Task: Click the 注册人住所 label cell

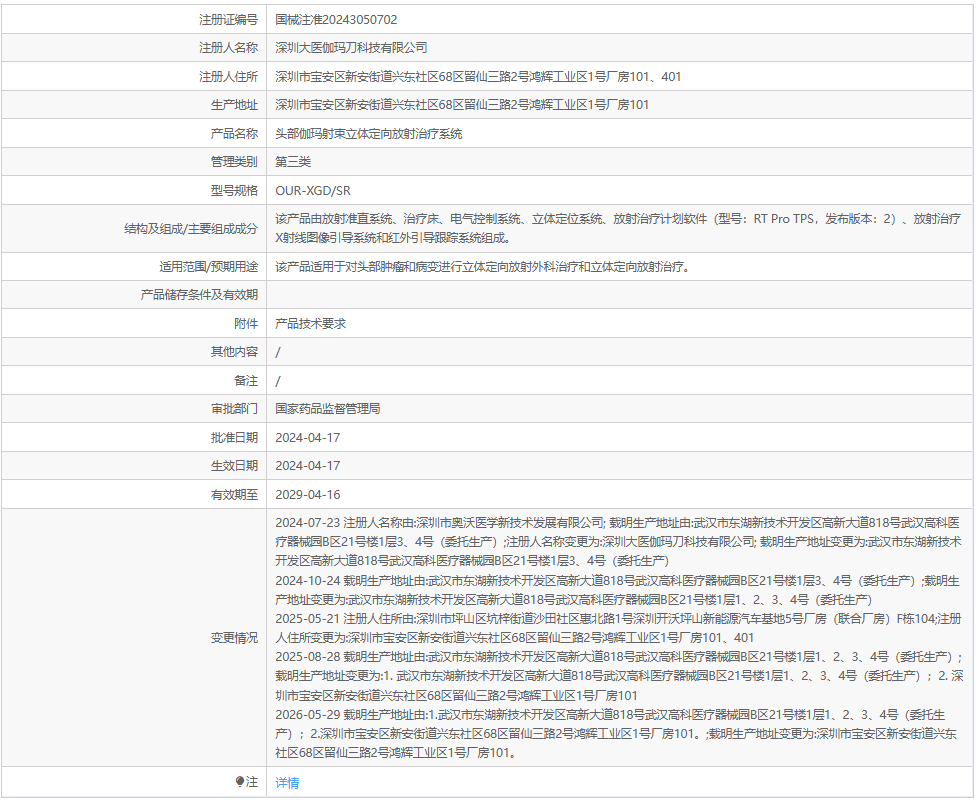Action: [134, 76]
